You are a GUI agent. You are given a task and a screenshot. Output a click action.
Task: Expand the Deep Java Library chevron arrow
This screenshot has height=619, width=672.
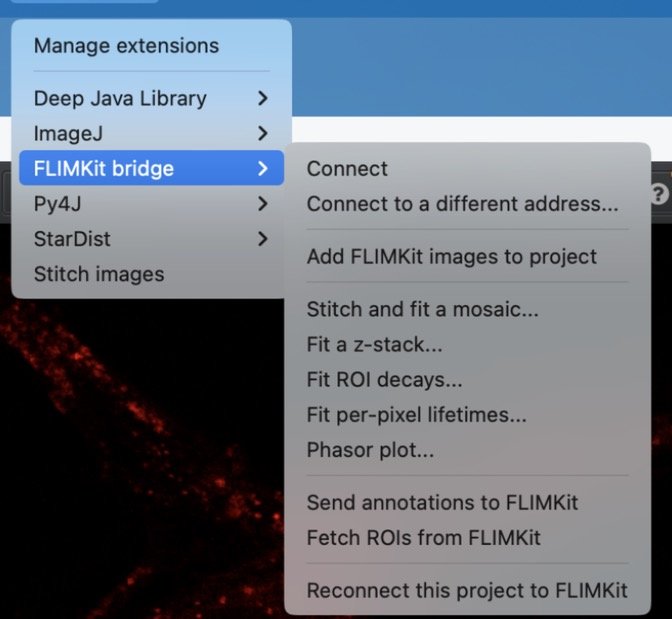coord(263,99)
